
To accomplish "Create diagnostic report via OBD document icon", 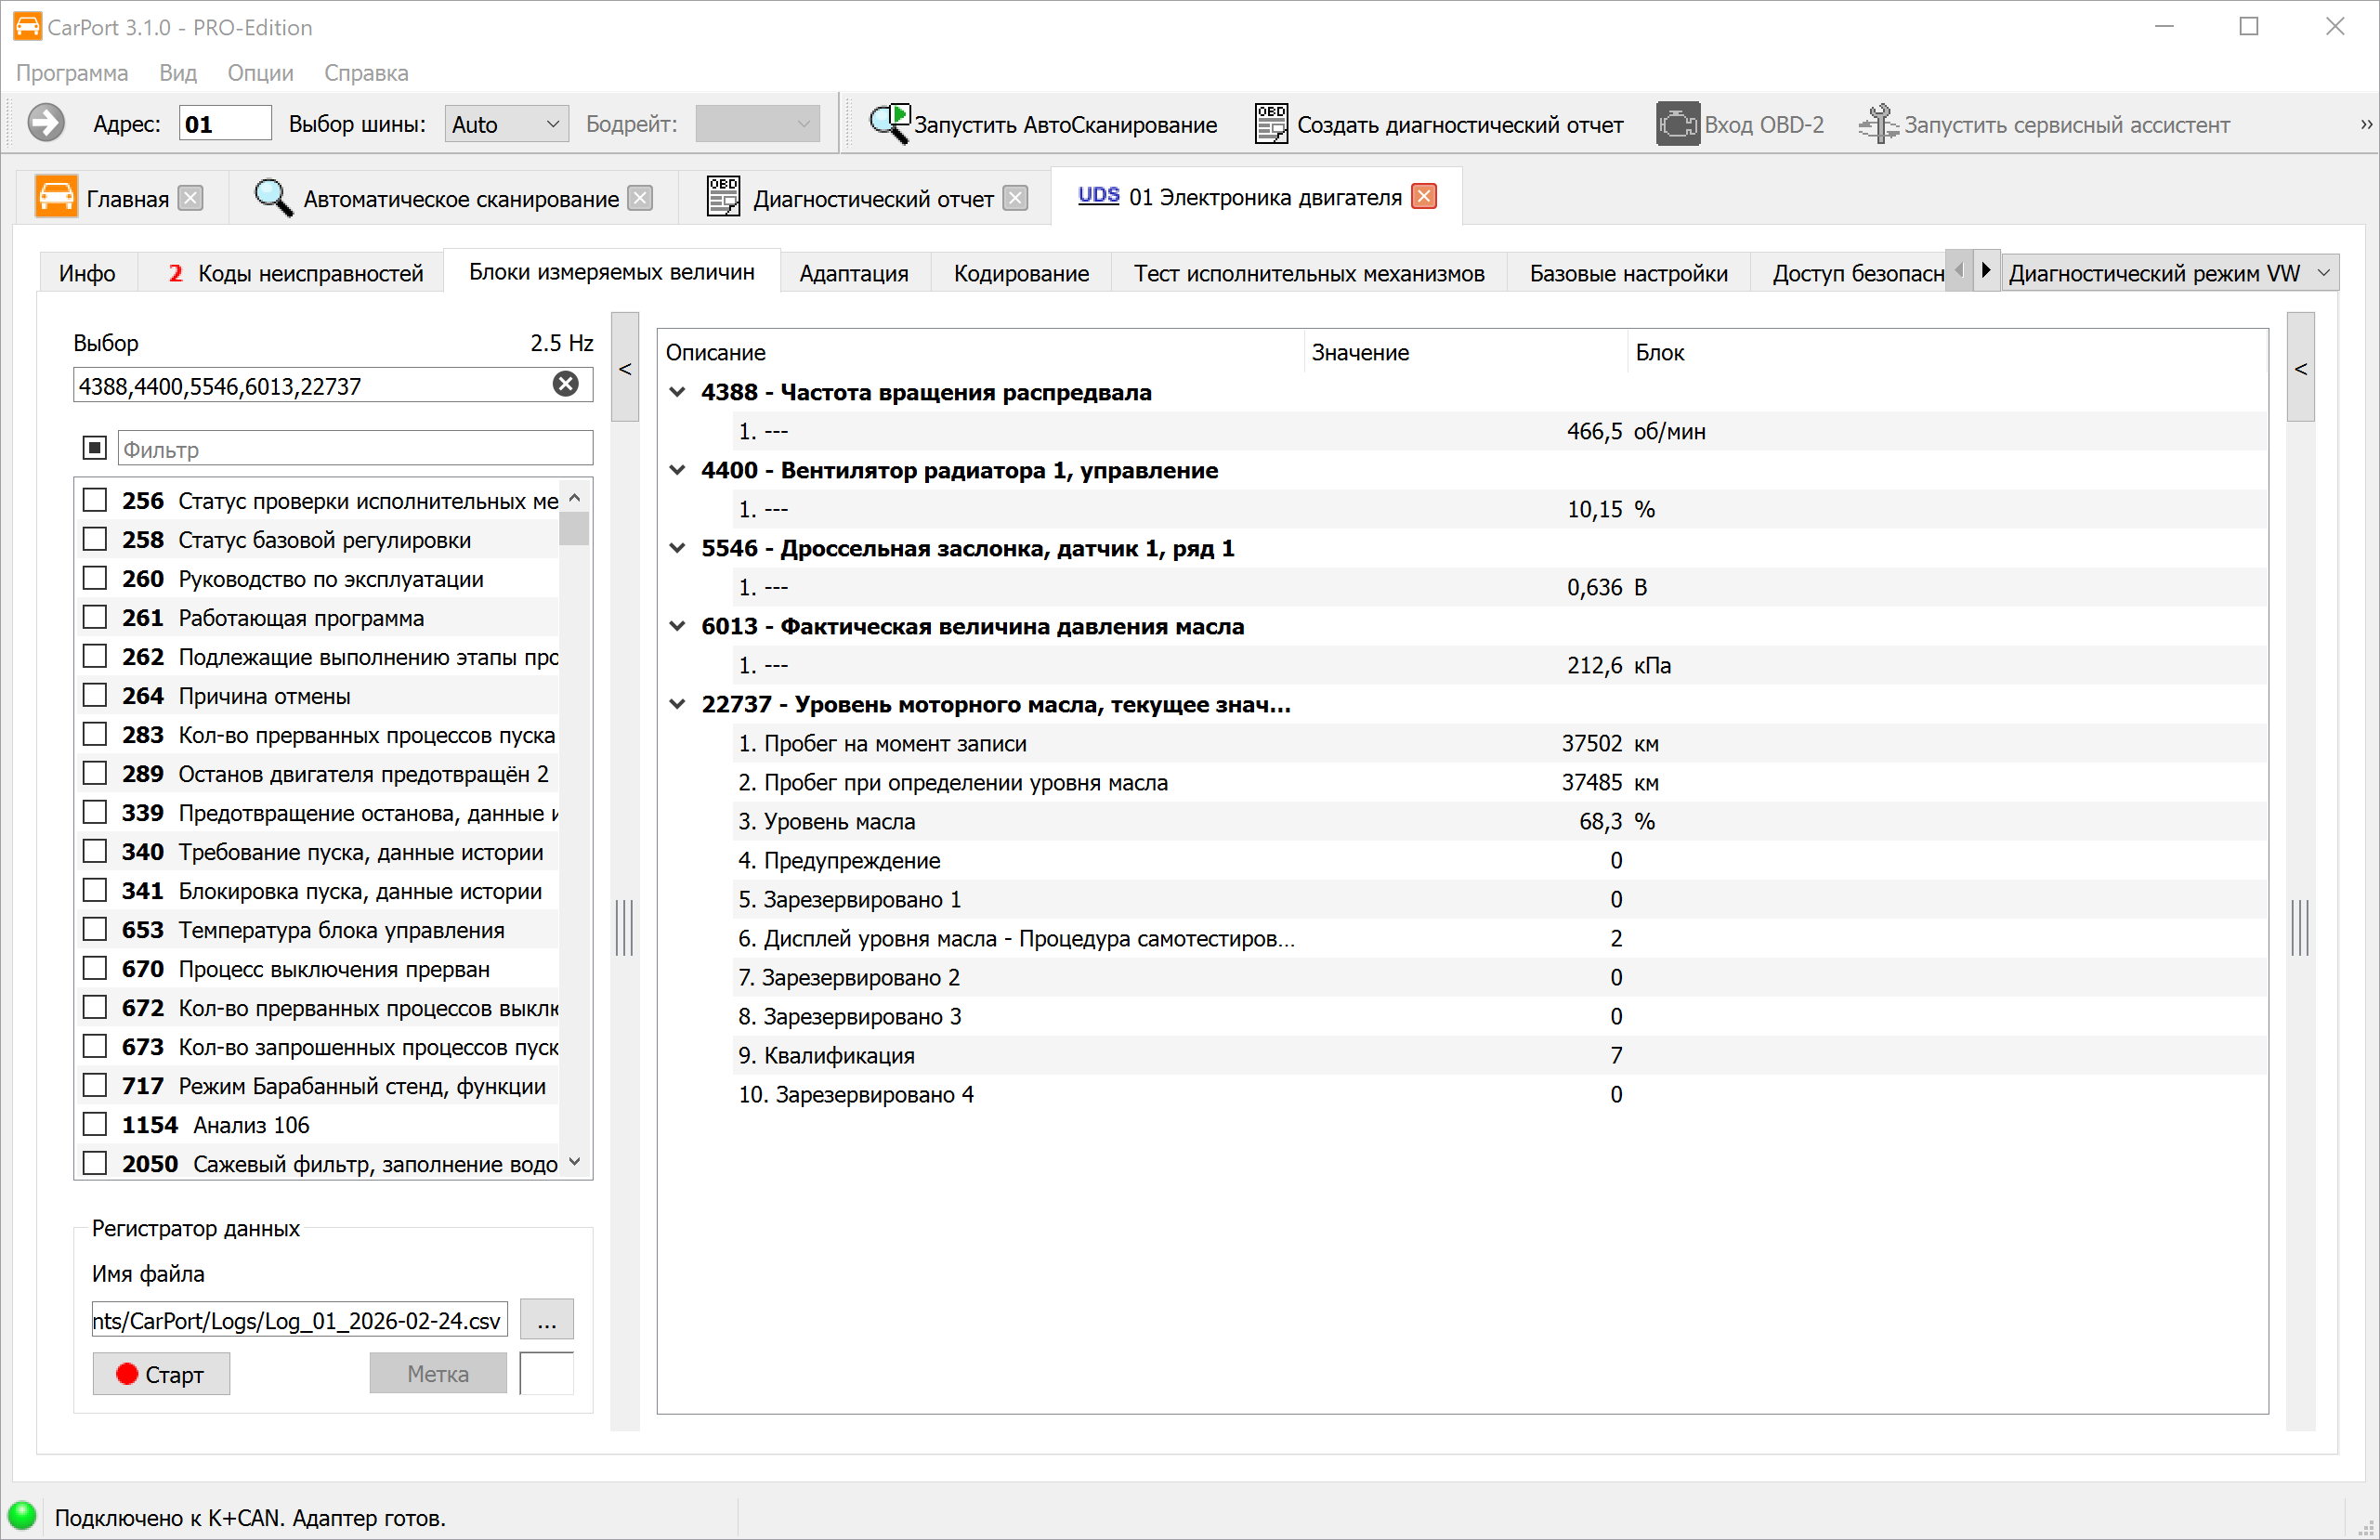I will [x=1271, y=124].
